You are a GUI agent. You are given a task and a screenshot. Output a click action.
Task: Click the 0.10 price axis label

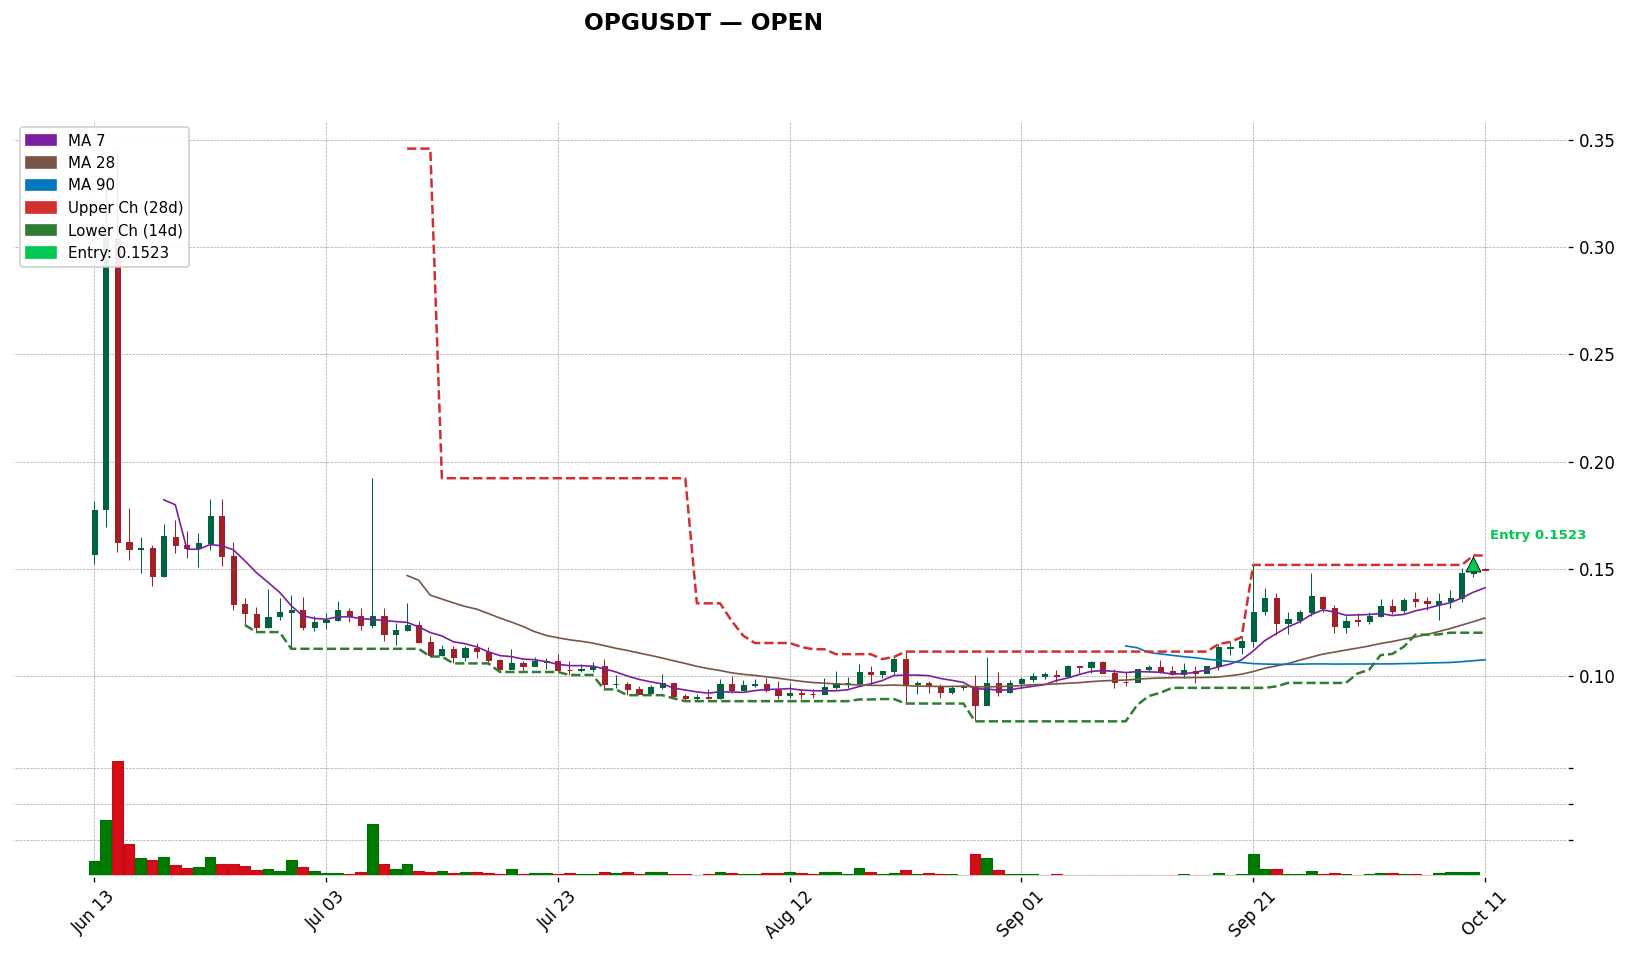tap(1598, 677)
